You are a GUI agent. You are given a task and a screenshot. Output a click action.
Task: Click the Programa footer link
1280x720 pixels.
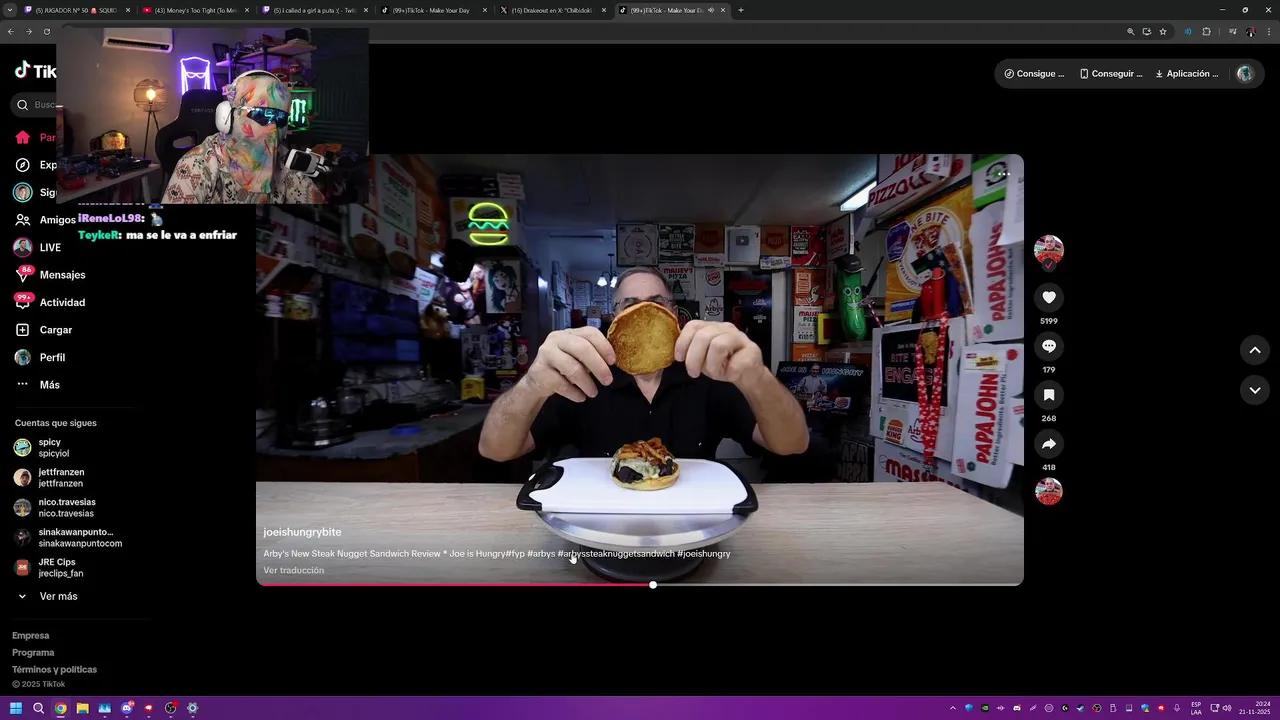click(x=33, y=653)
